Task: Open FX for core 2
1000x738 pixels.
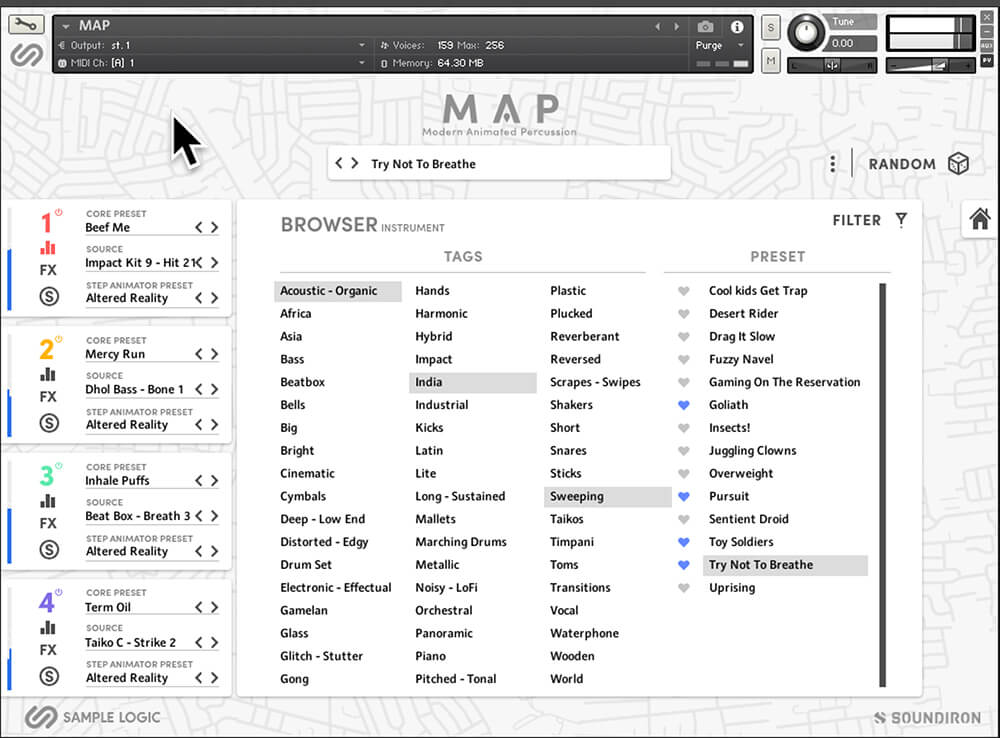Action: pos(48,397)
